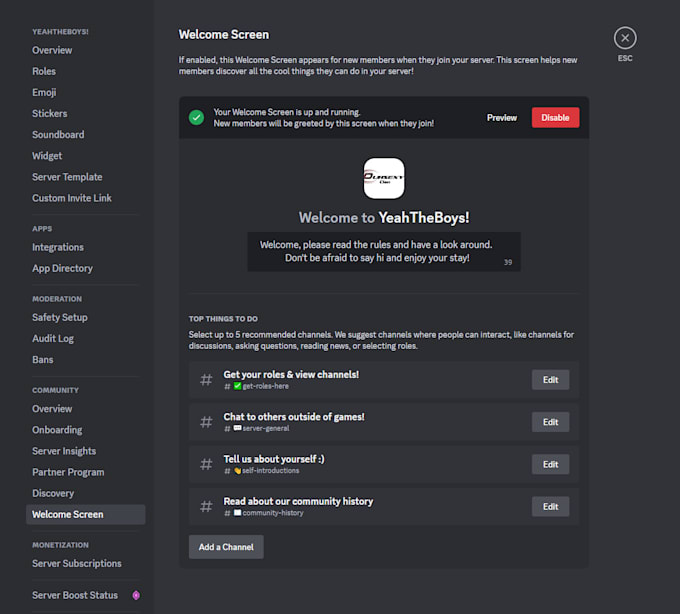Open the Roles settings page
This screenshot has height=614, width=680.
tap(44, 71)
